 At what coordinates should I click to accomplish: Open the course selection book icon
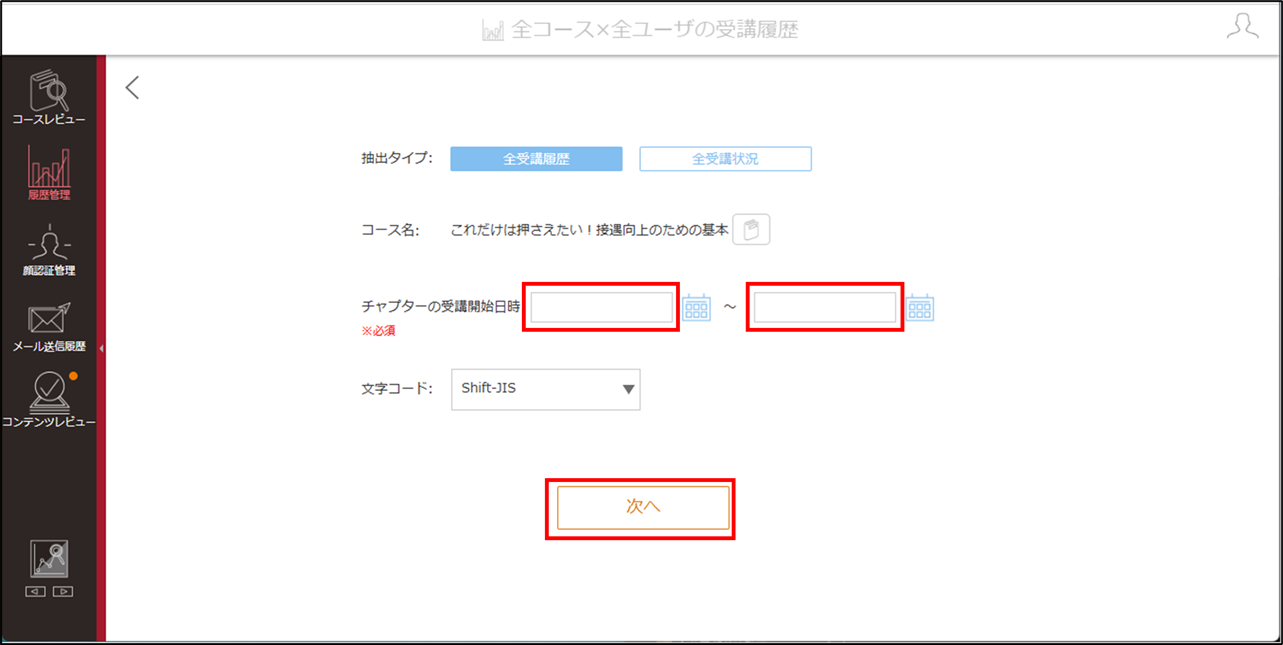point(751,230)
